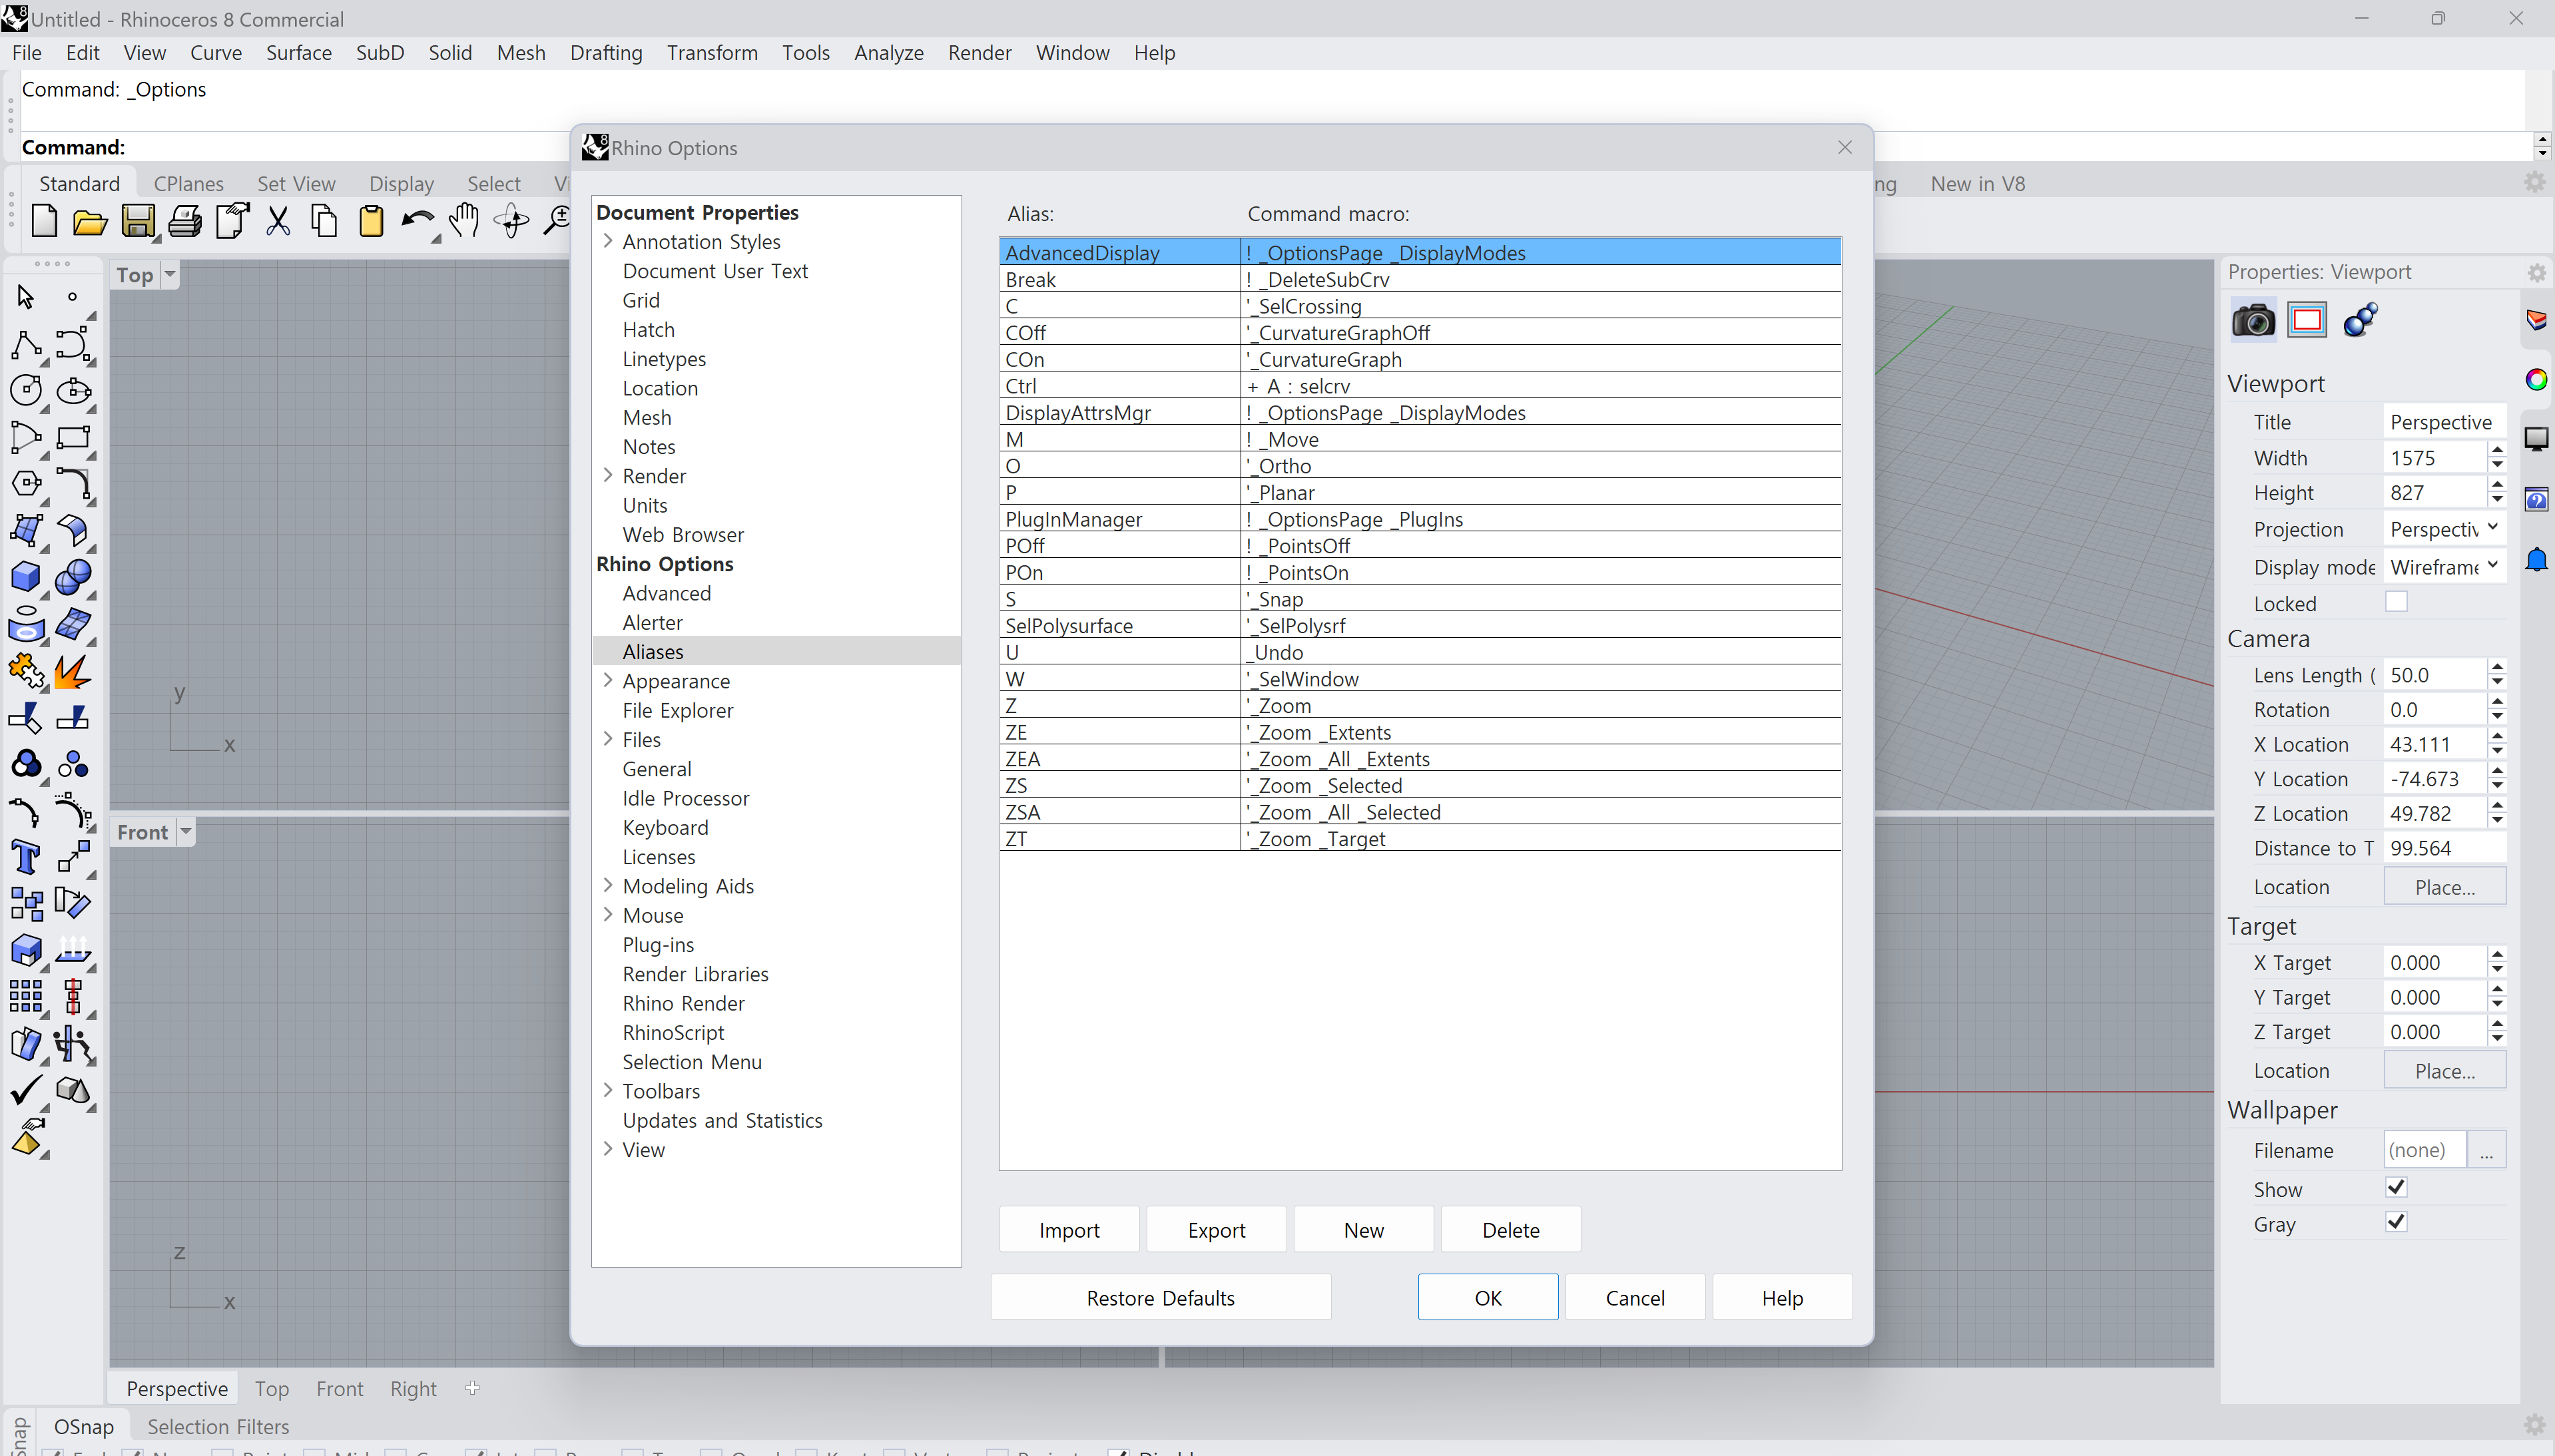Click the Save file toolbar icon
This screenshot has height=1456, width=2555.
[x=138, y=221]
